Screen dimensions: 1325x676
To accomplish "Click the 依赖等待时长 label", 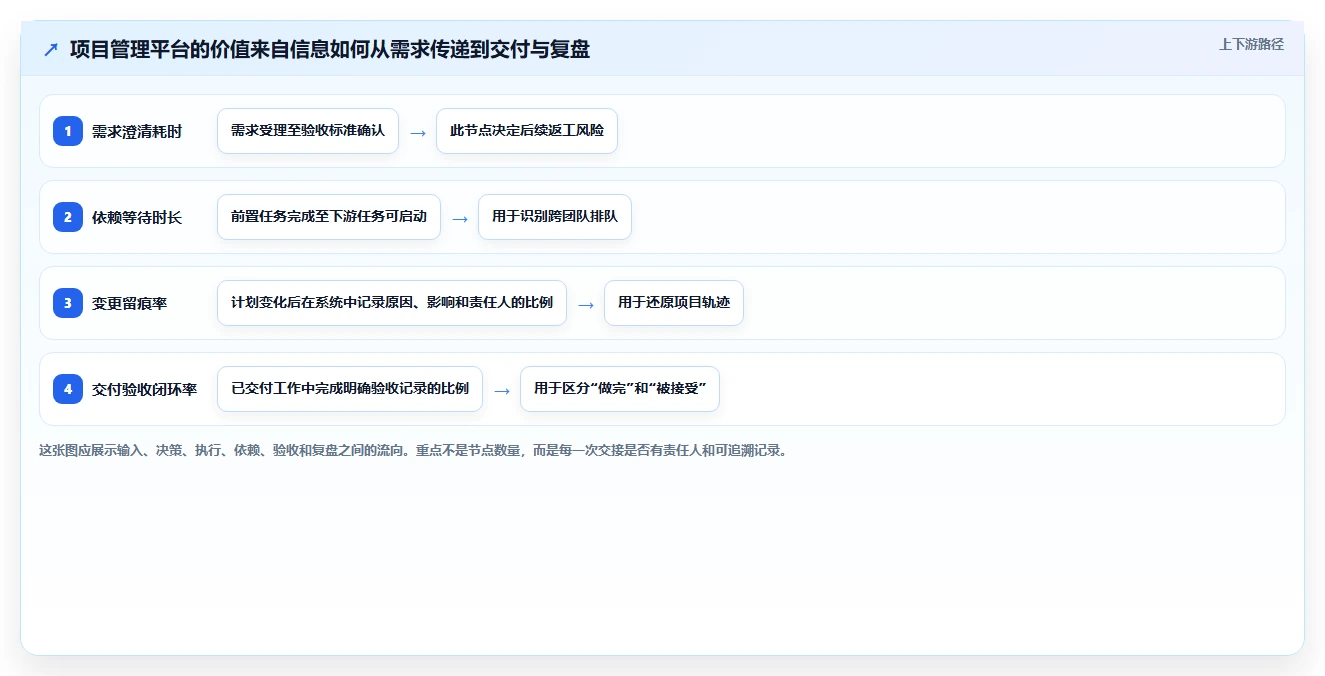I will [x=137, y=217].
